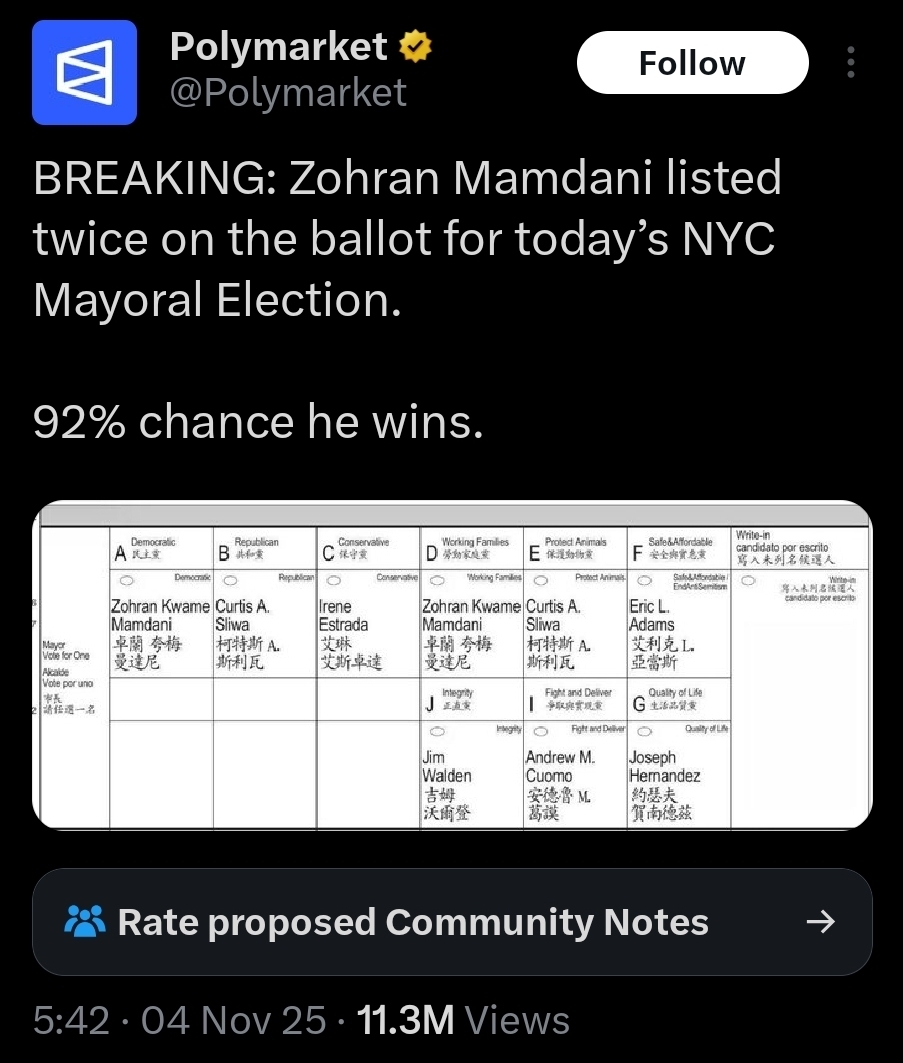Open the three-dot more options menu
Viewport: 903px width, 1063px height.
851,63
